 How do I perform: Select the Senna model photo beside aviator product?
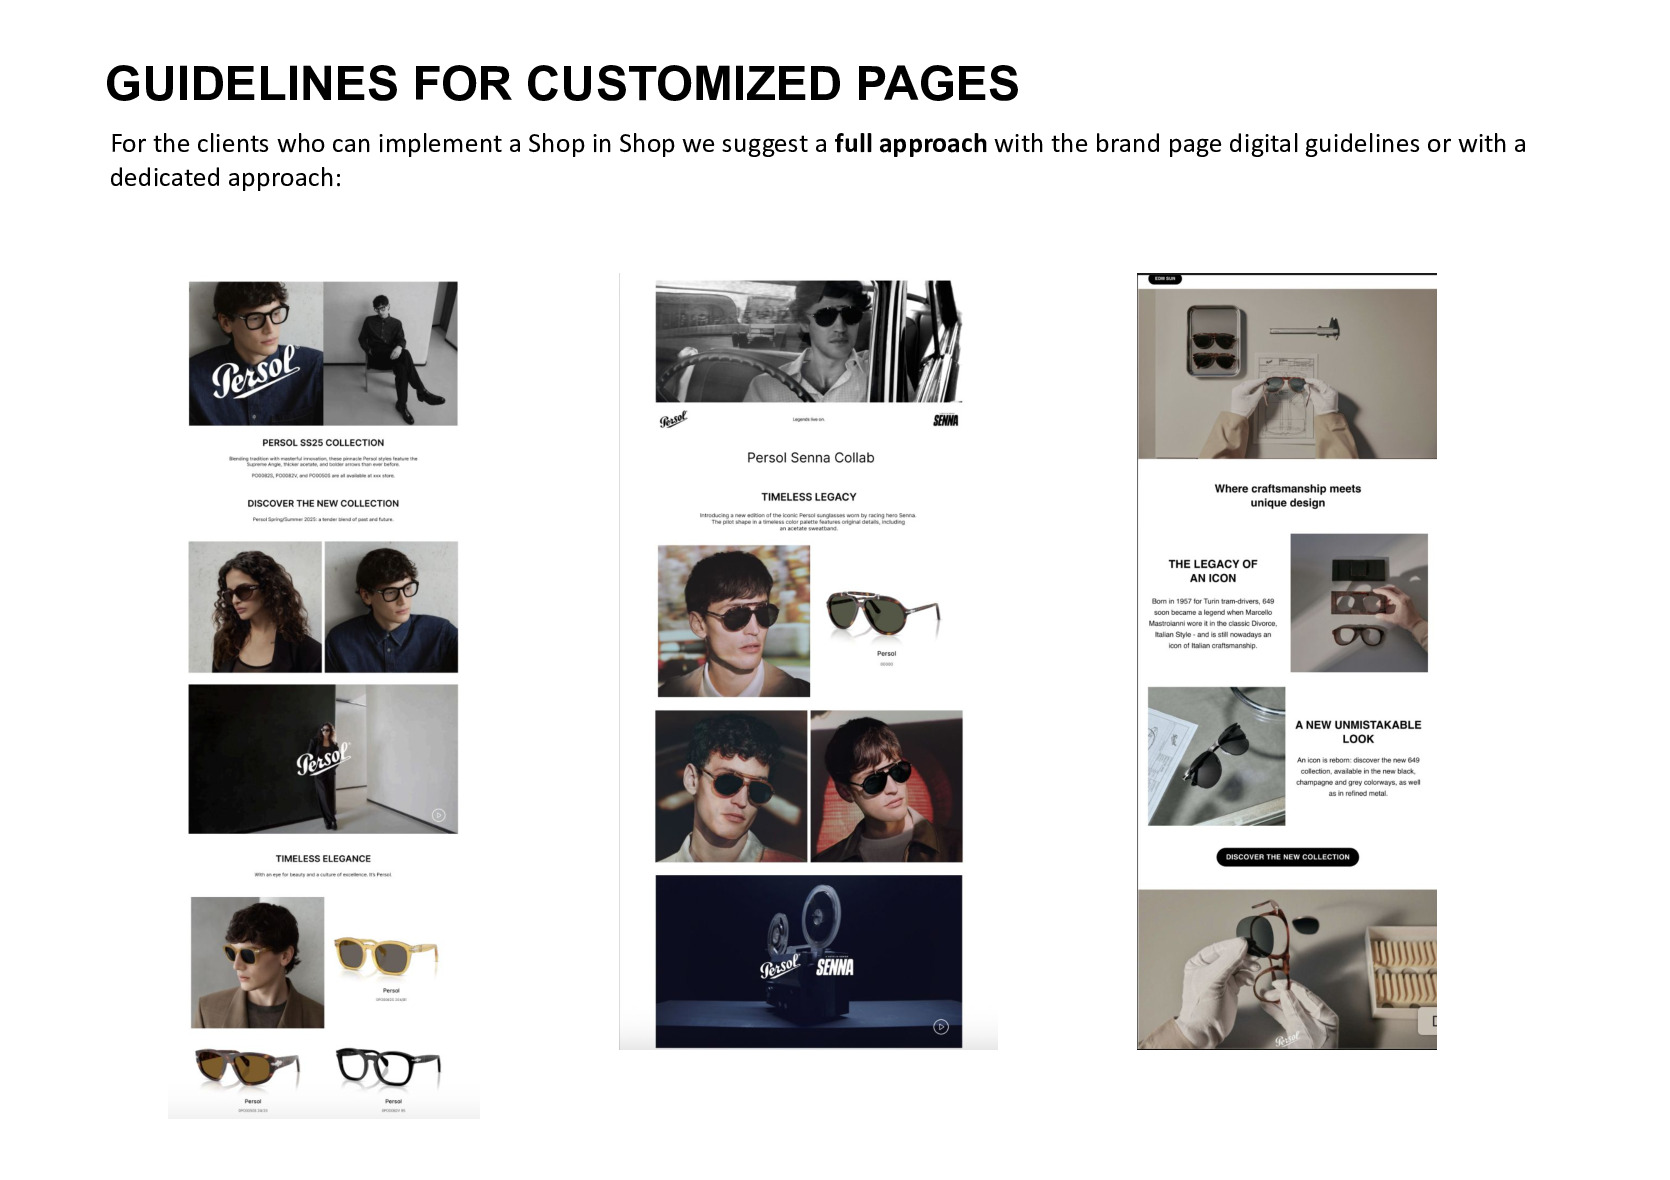click(x=734, y=621)
